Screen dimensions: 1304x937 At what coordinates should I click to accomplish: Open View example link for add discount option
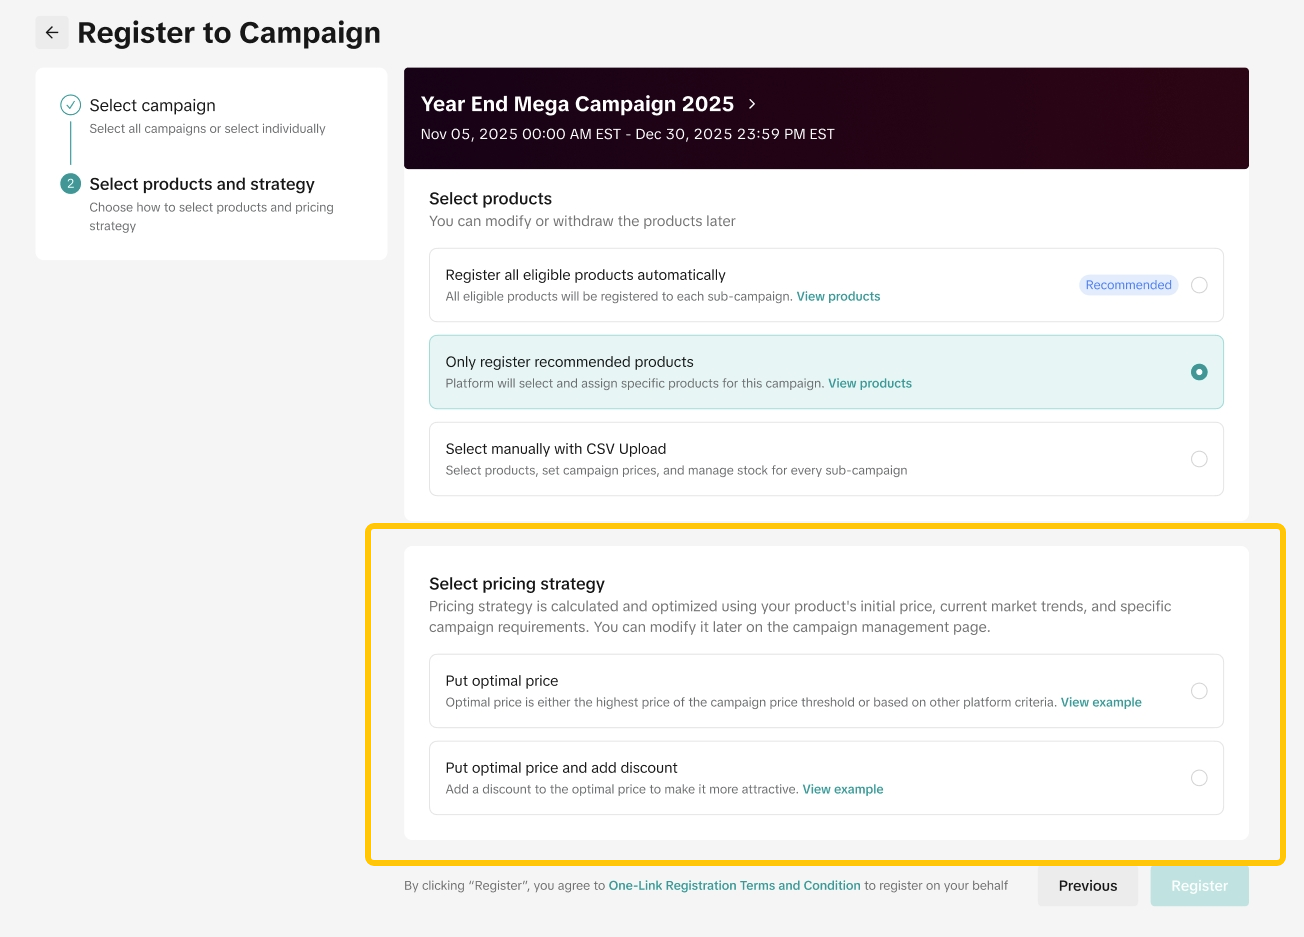(842, 790)
